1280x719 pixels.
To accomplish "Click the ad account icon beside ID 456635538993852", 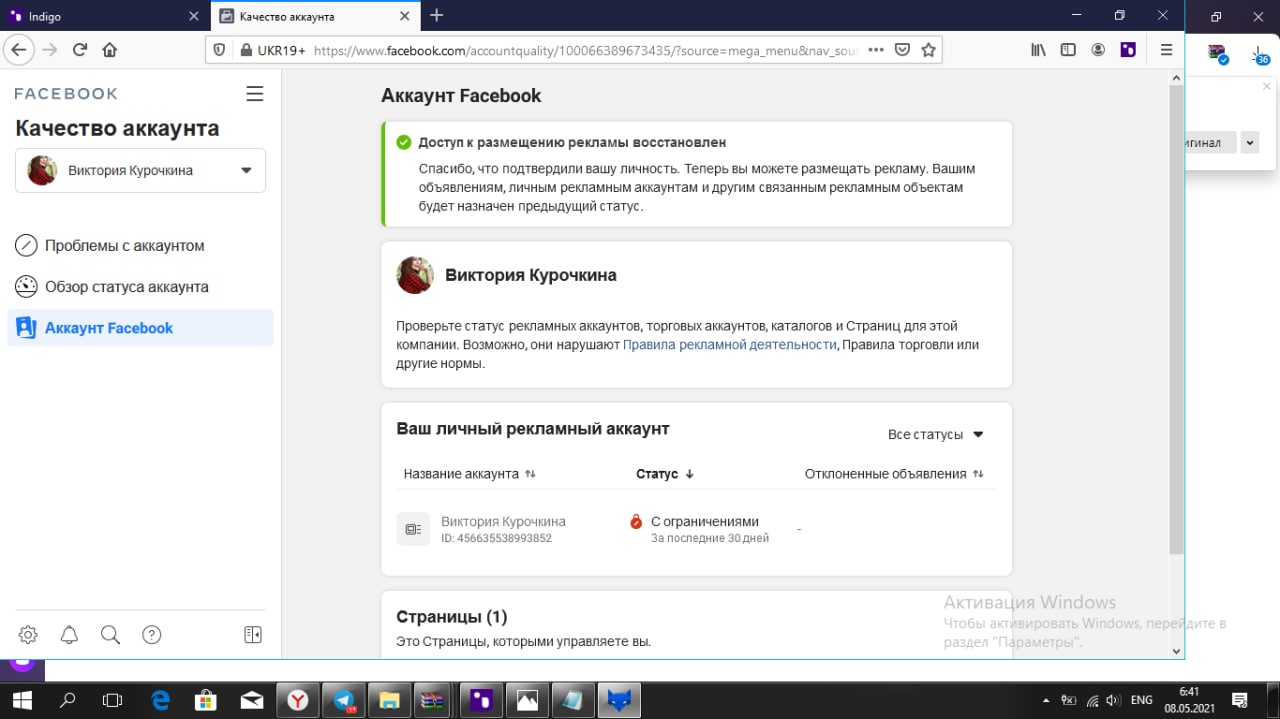I will tap(413, 529).
